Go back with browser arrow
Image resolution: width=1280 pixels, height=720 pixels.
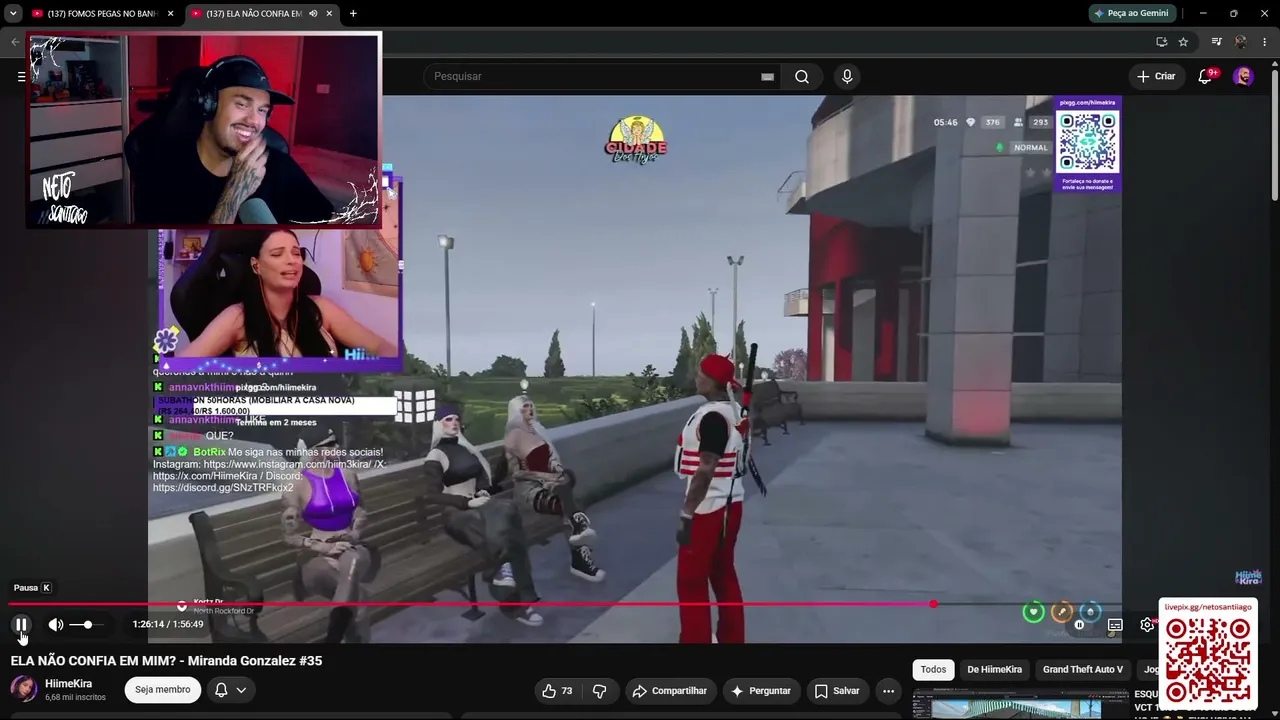click(x=15, y=42)
